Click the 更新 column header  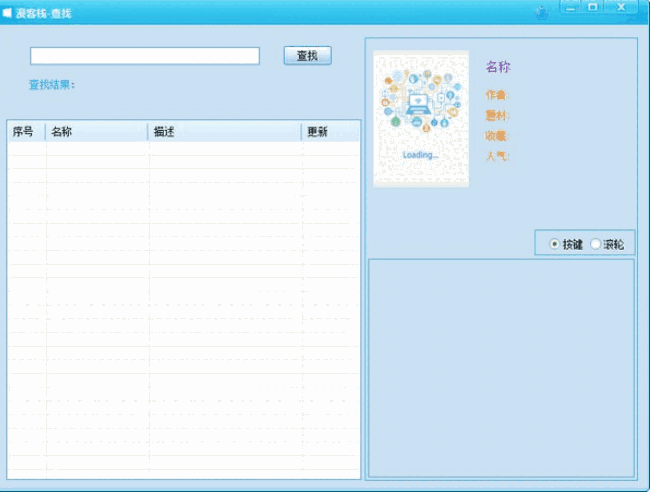click(330, 132)
